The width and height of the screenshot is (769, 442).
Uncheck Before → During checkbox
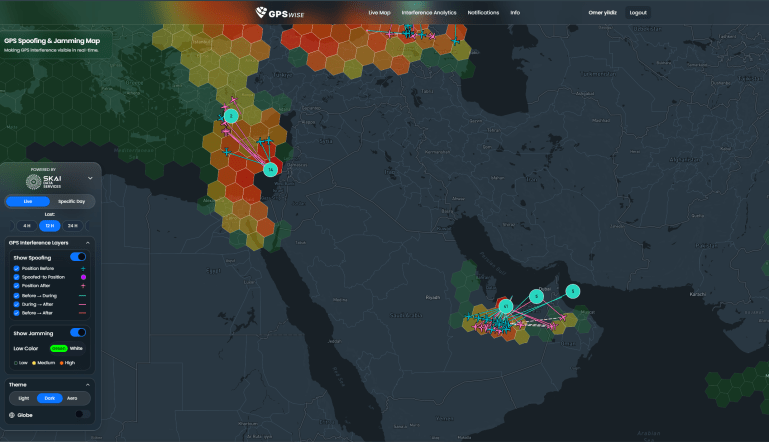(17, 296)
